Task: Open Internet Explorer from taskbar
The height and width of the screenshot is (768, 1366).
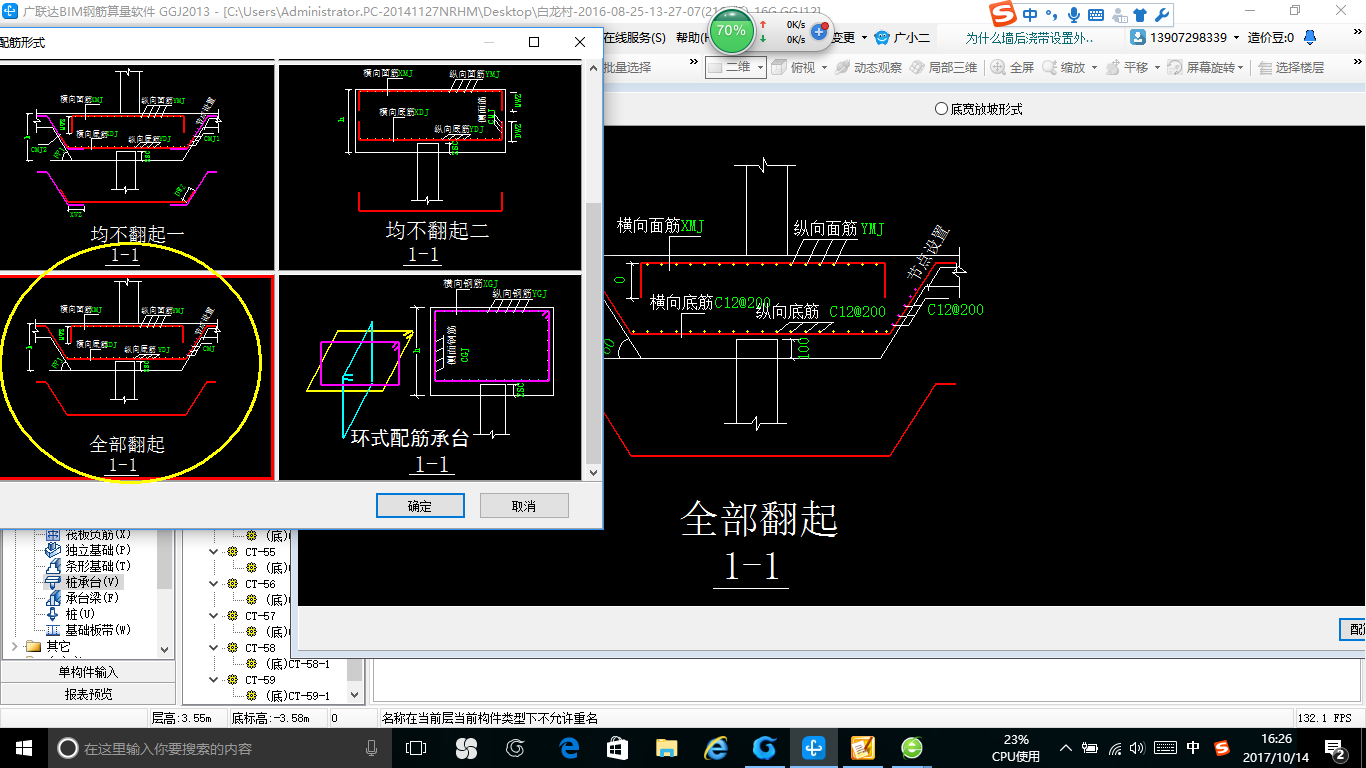Action: pyautogui.click(x=715, y=747)
